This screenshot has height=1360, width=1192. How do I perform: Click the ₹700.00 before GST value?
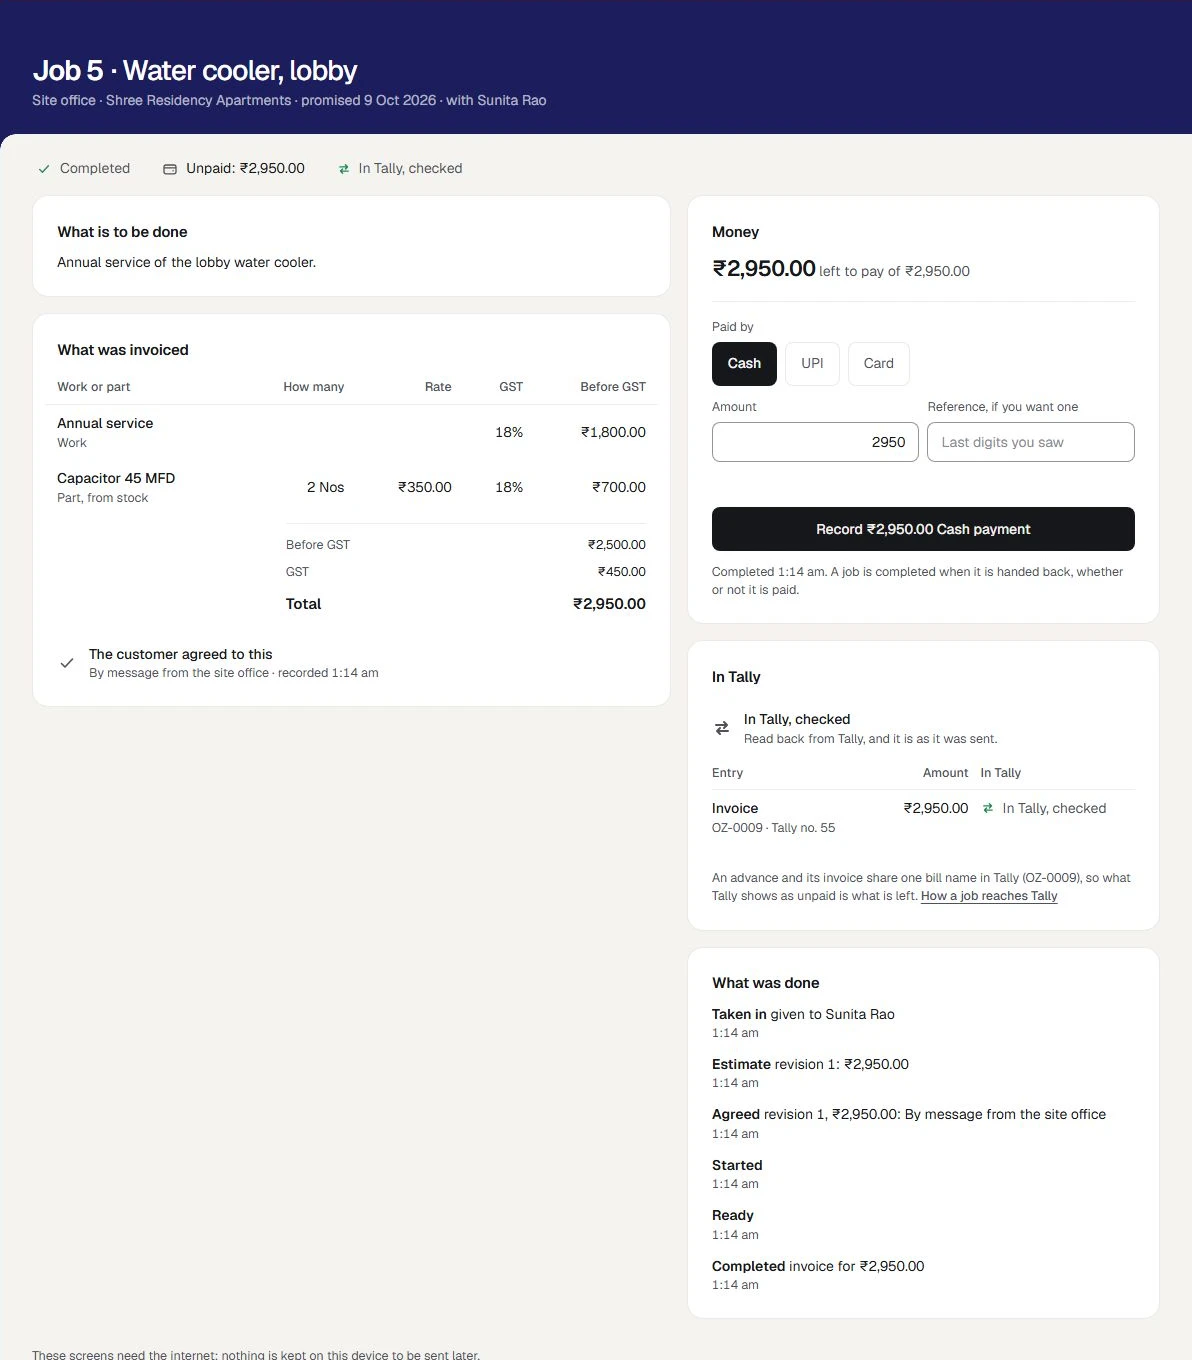618,487
